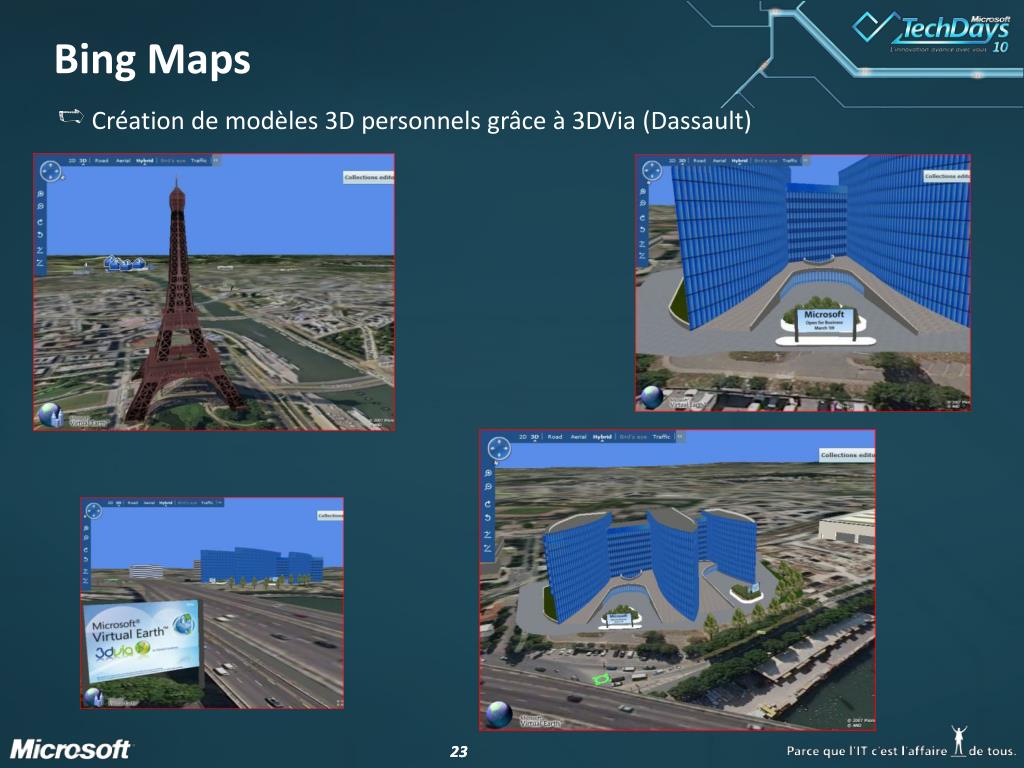Click the compass control in the Microsoft sign close-up map

652,171
